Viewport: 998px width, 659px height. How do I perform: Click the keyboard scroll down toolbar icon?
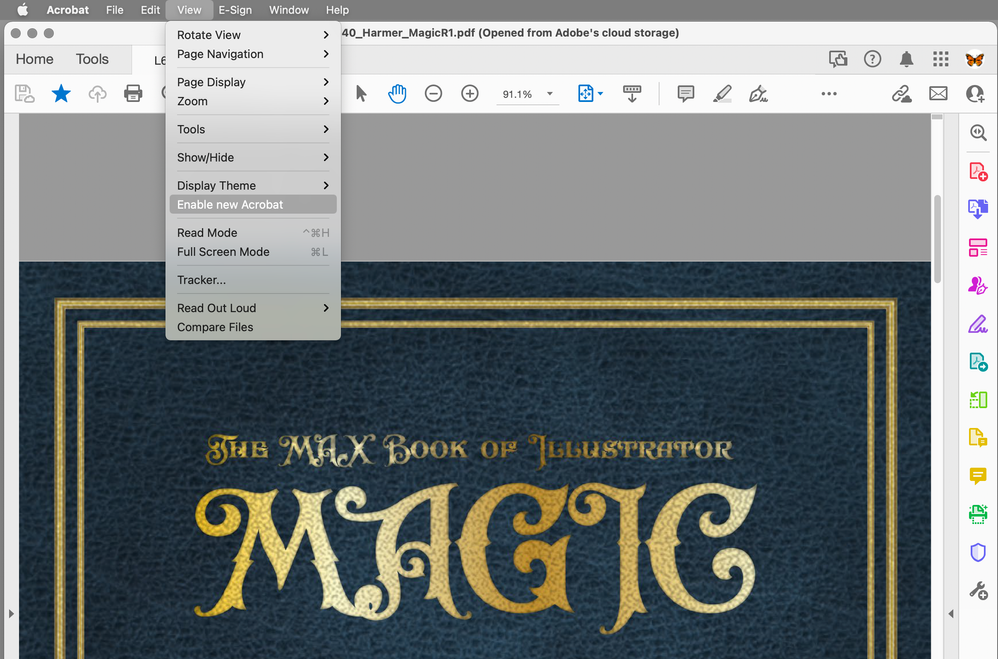click(632, 94)
